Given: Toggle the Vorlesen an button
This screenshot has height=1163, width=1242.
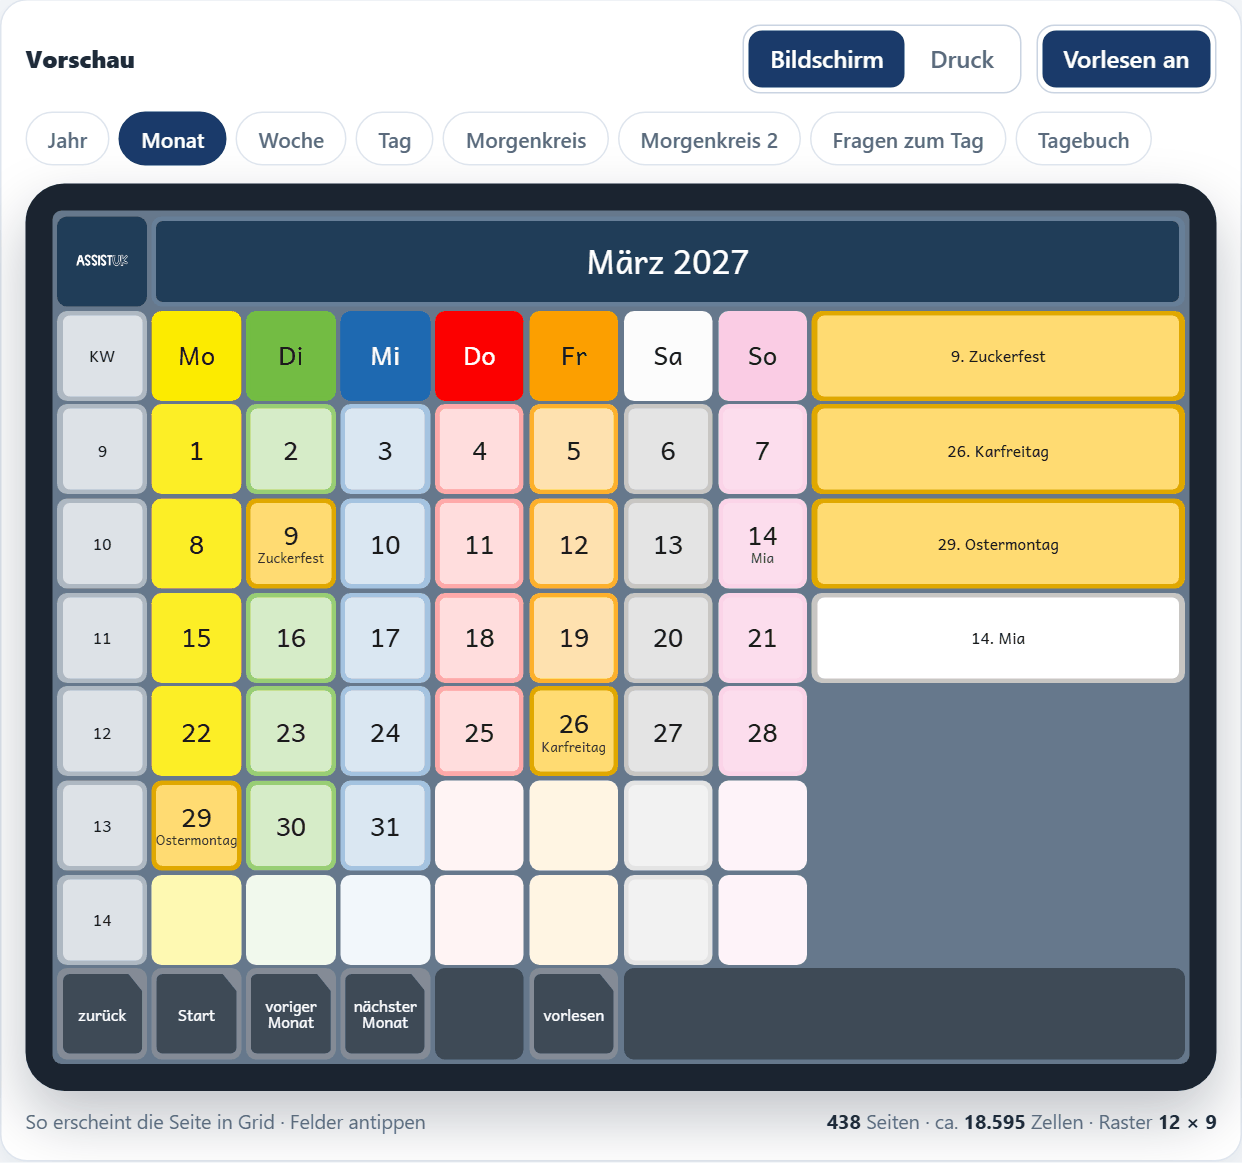Looking at the screenshot, I should [x=1126, y=60].
